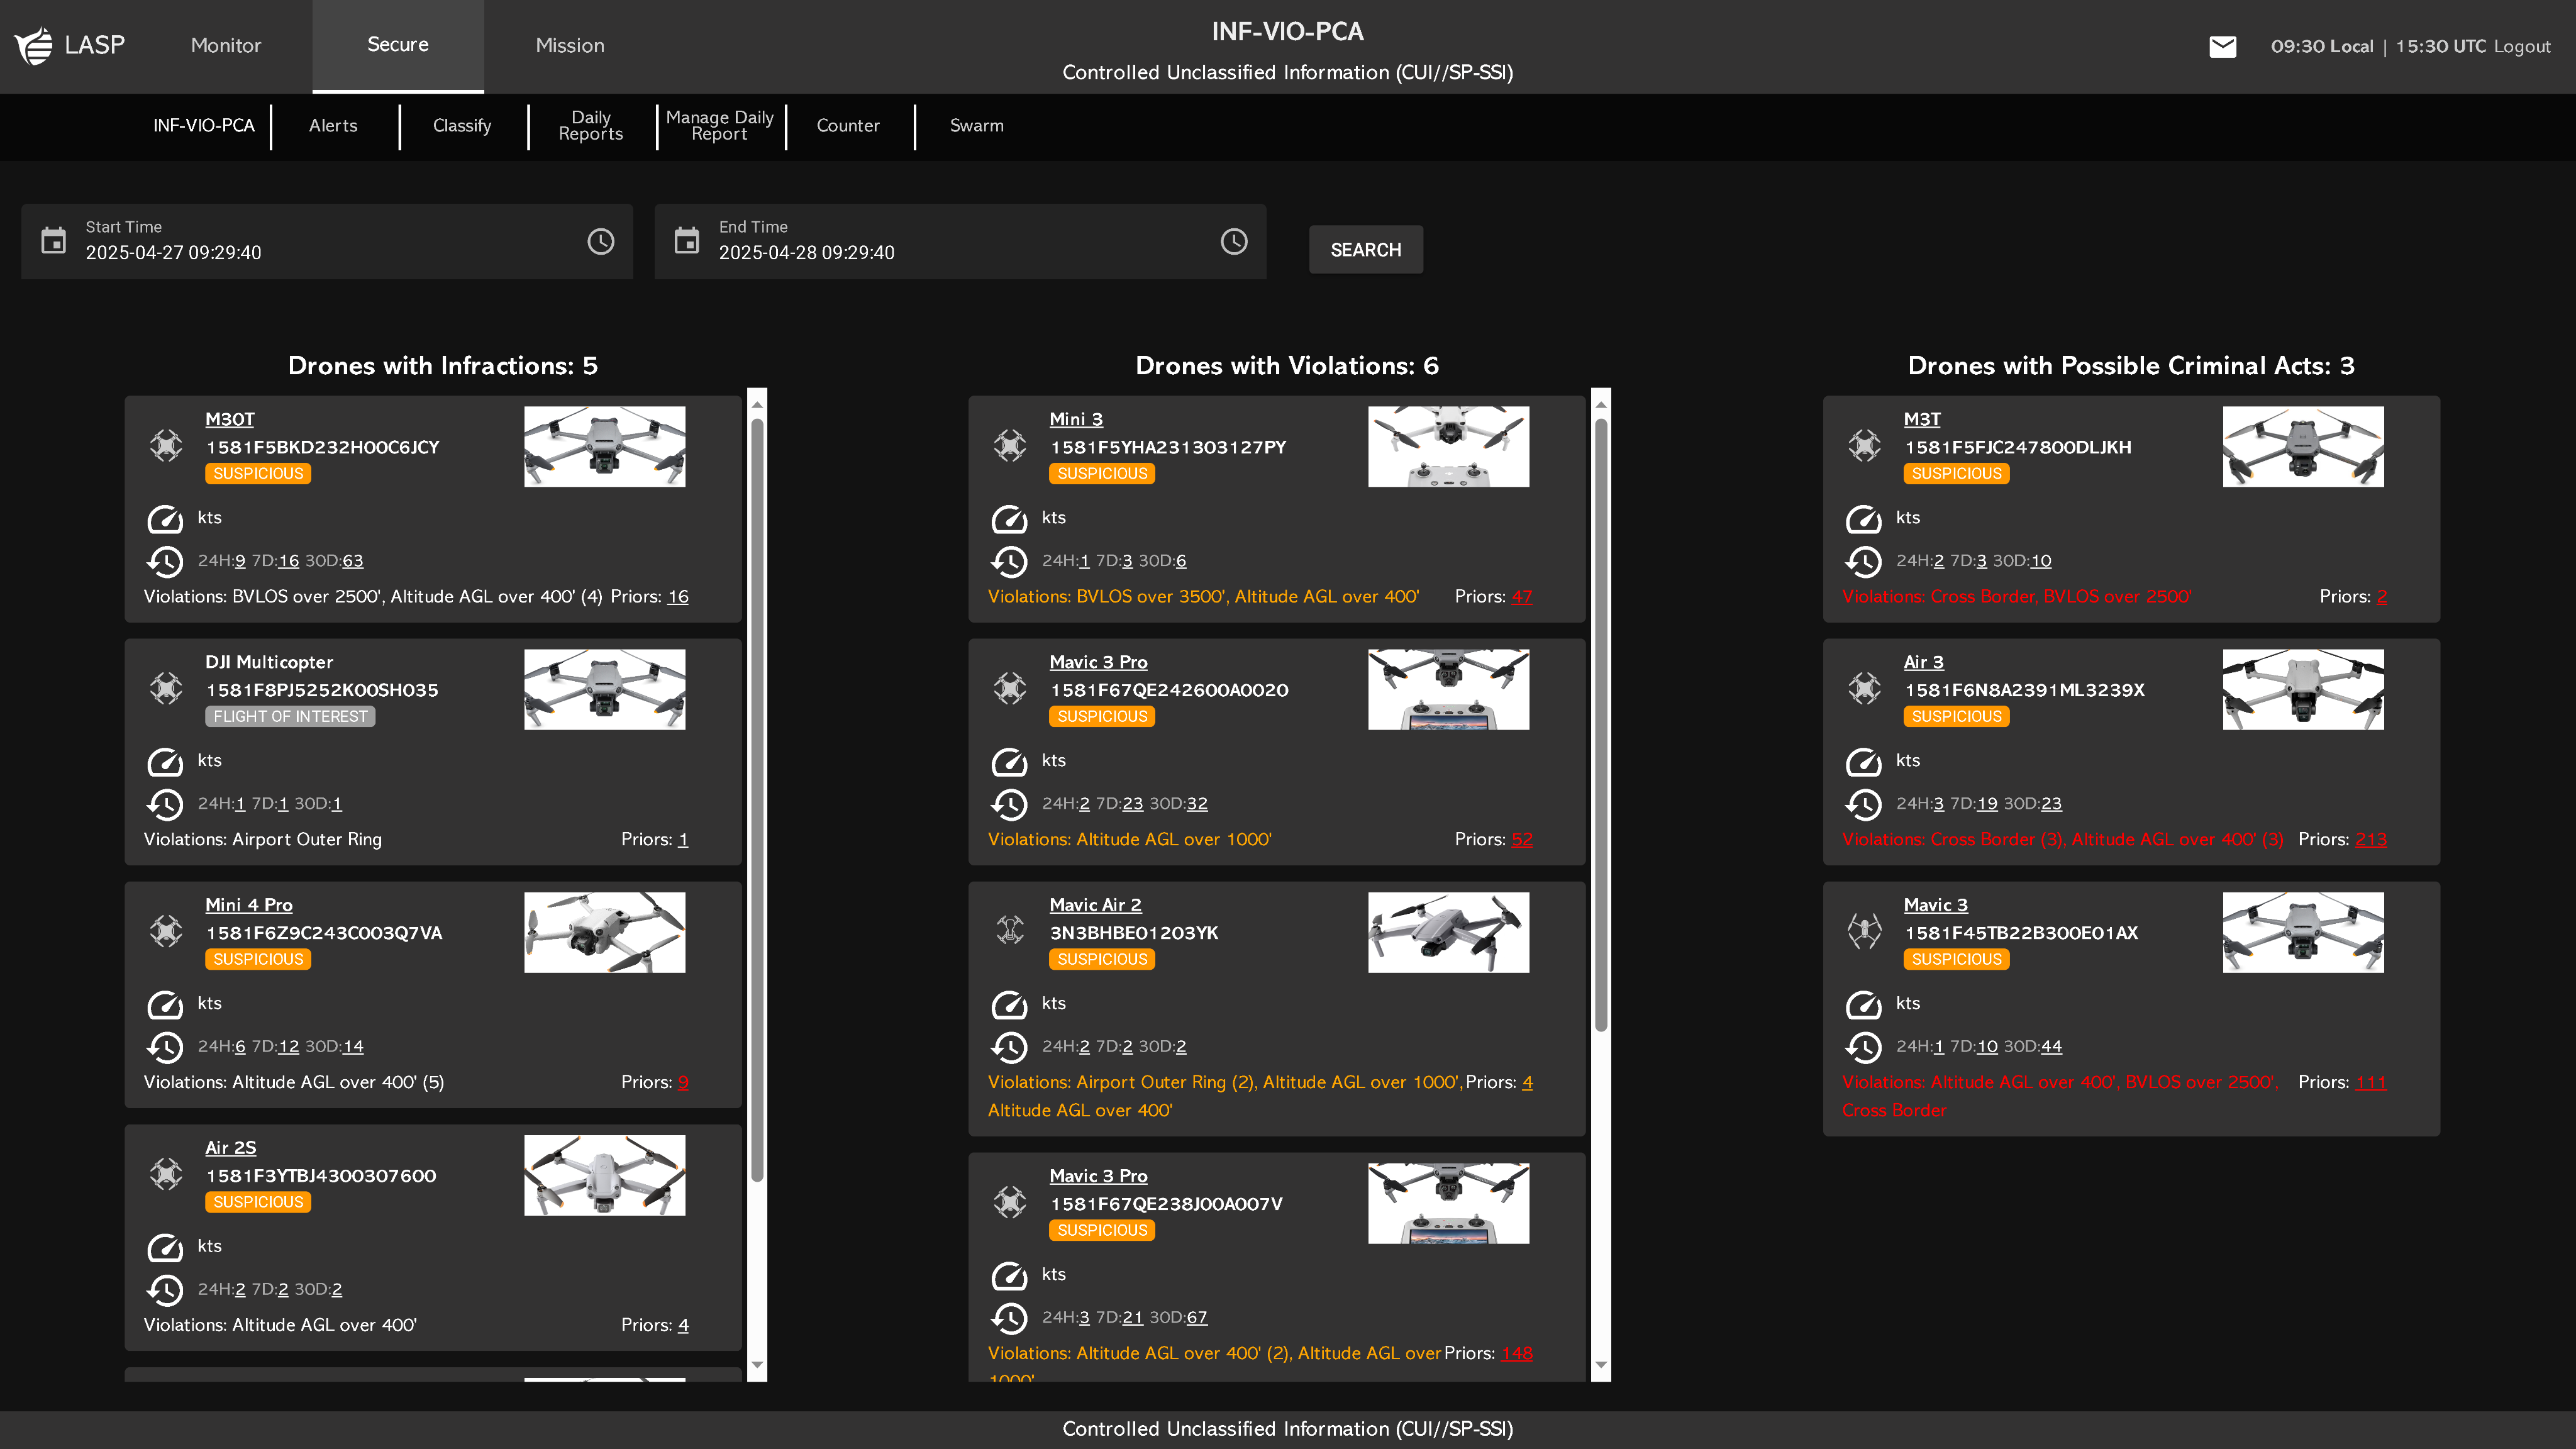The height and width of the screenshot is (1449, 2576).
Task: Click up arrow of Violations scrollbar
Action: [x=1601, y=405]
